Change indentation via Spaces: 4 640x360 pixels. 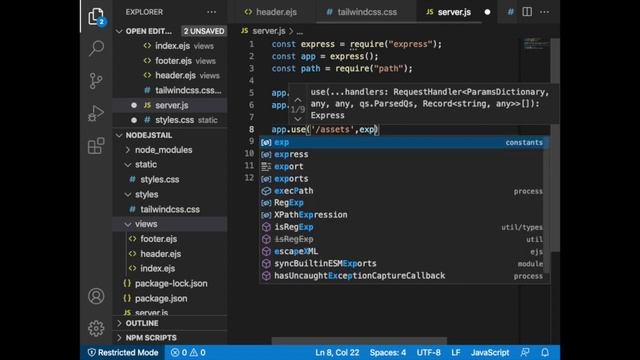pos(388,352)
